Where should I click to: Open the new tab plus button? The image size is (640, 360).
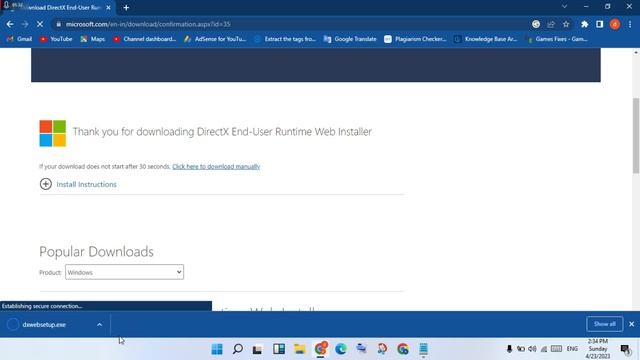(126, 8)
